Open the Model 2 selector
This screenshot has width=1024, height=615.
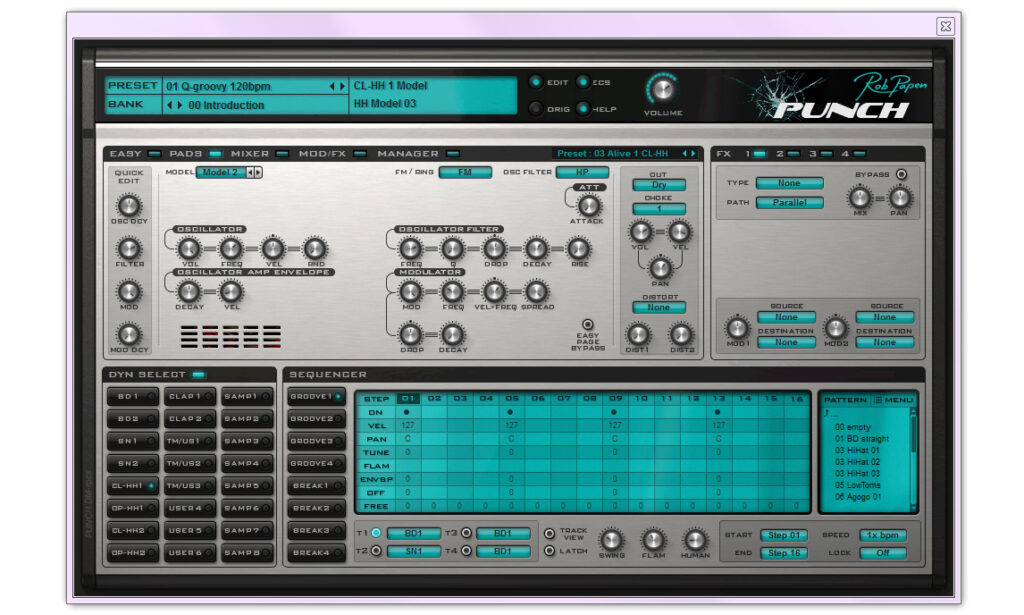[221, 172]
